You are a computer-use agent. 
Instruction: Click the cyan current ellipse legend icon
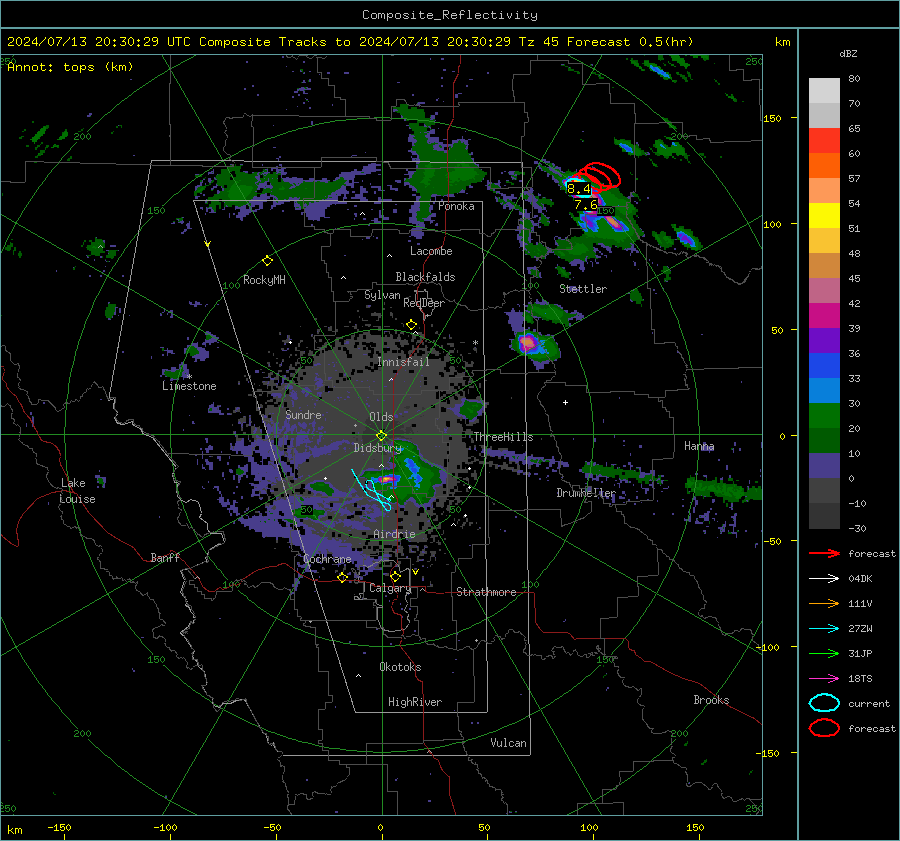pyautogui.click(x=824, y=703)
